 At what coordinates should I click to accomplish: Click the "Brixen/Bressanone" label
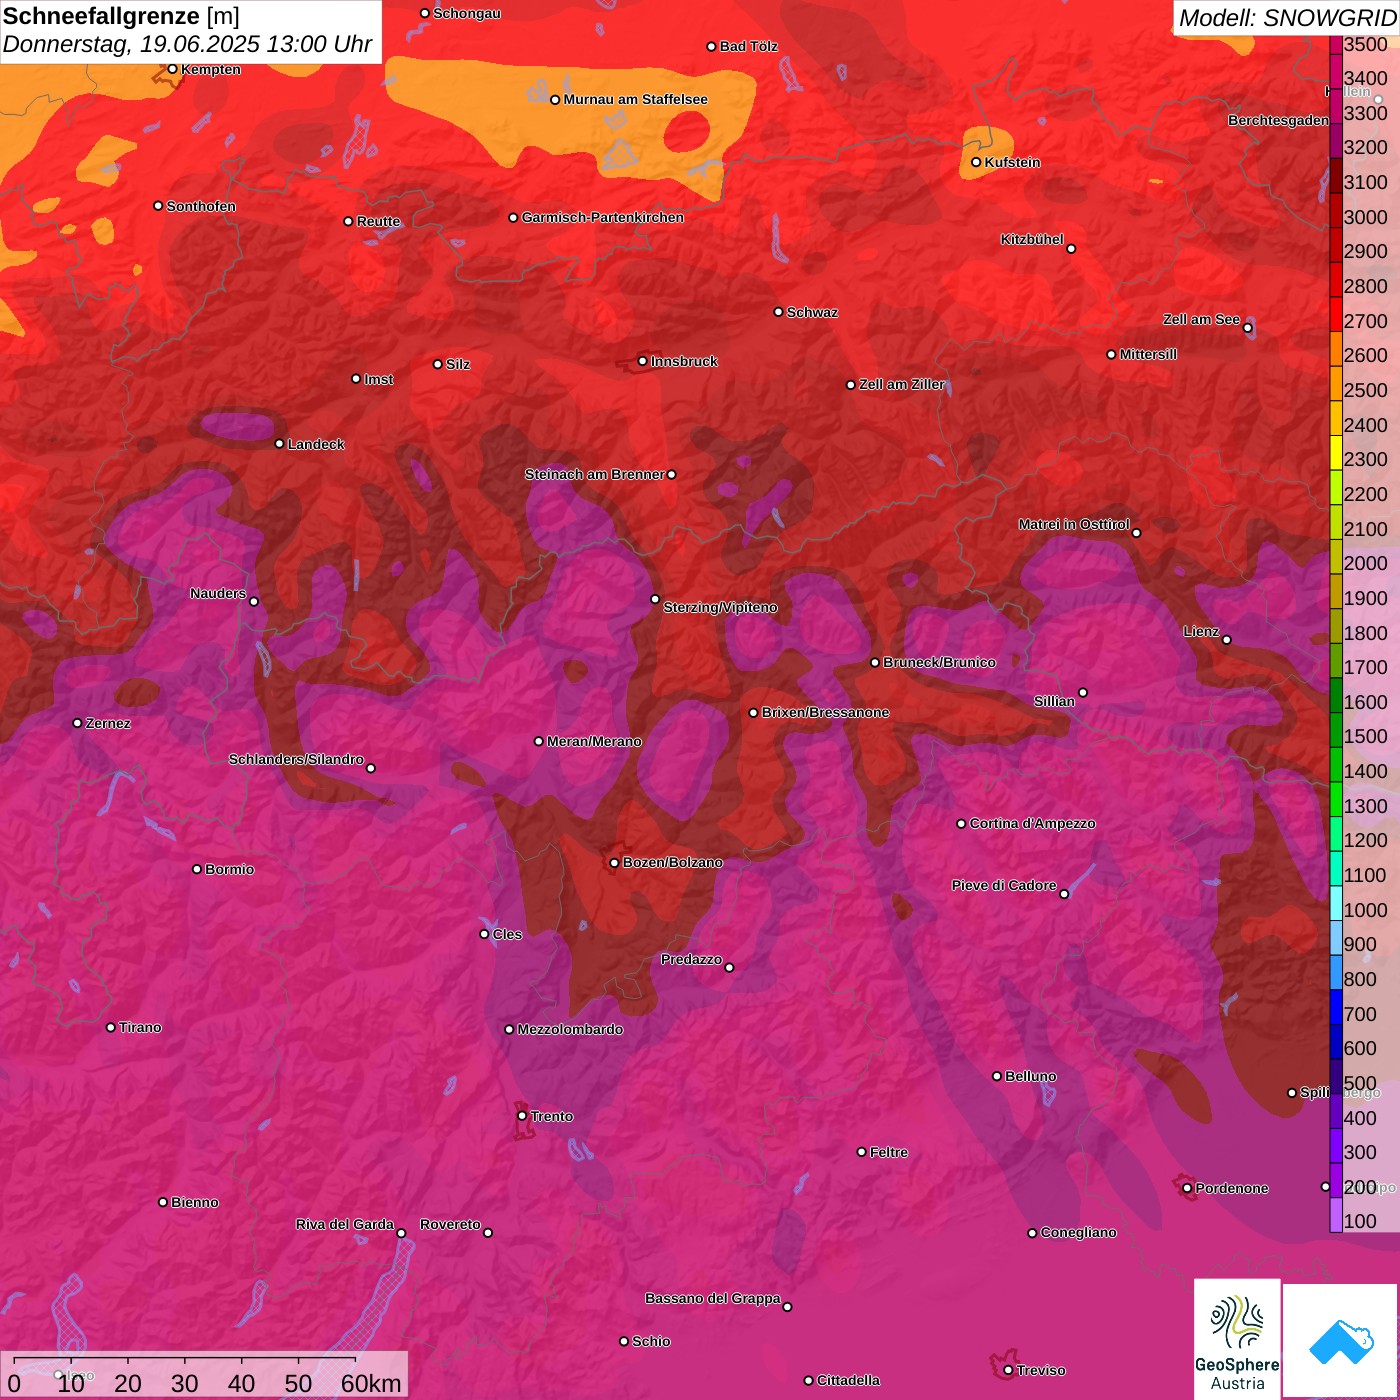pyautogui.click(x=825, y=712)
